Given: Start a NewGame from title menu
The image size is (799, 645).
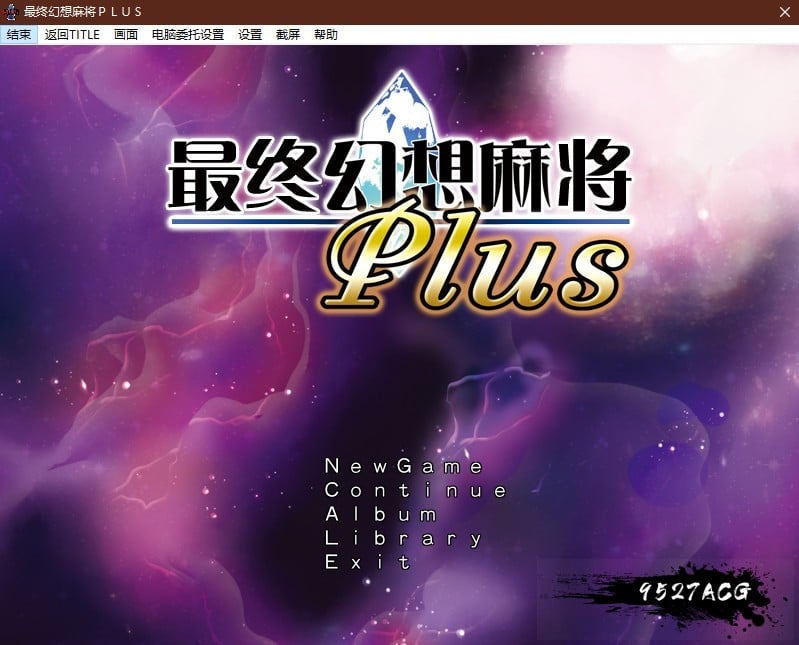Looking at the screenshot, I should click(404, 466).
